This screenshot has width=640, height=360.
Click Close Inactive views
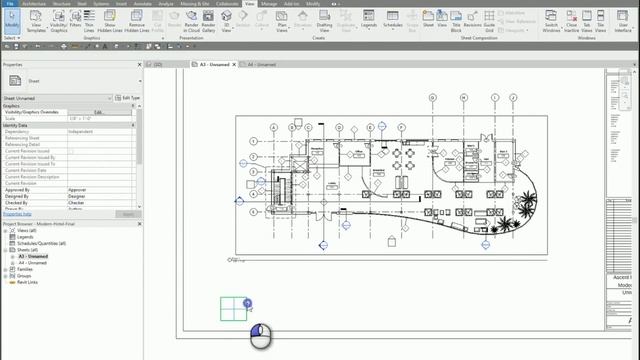(x=571, y=21)
